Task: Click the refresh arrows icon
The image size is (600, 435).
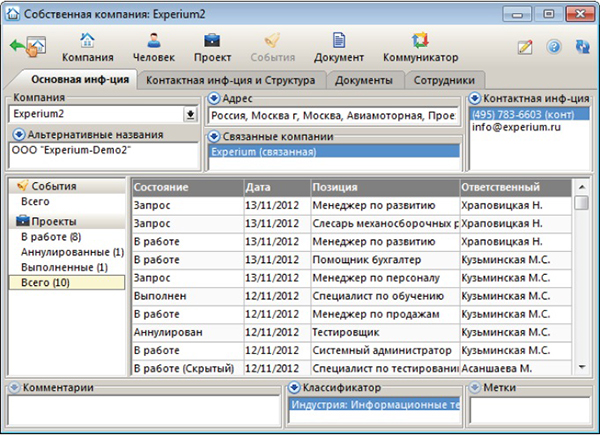Action: (x=582, y=47)
